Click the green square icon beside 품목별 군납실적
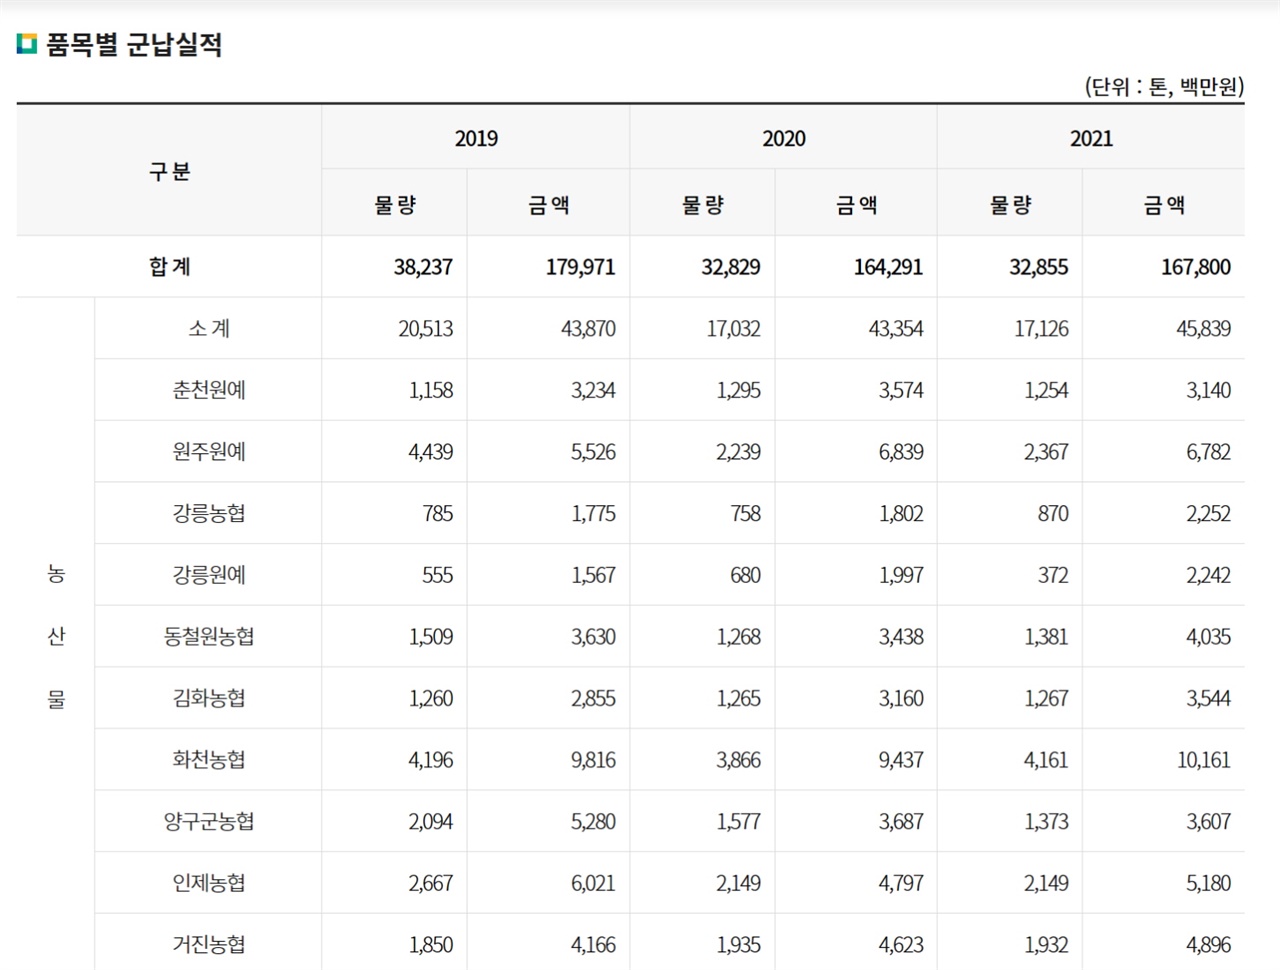This screenshot has width=1280, height=970. pyautogui.click(x=27, y=44)
